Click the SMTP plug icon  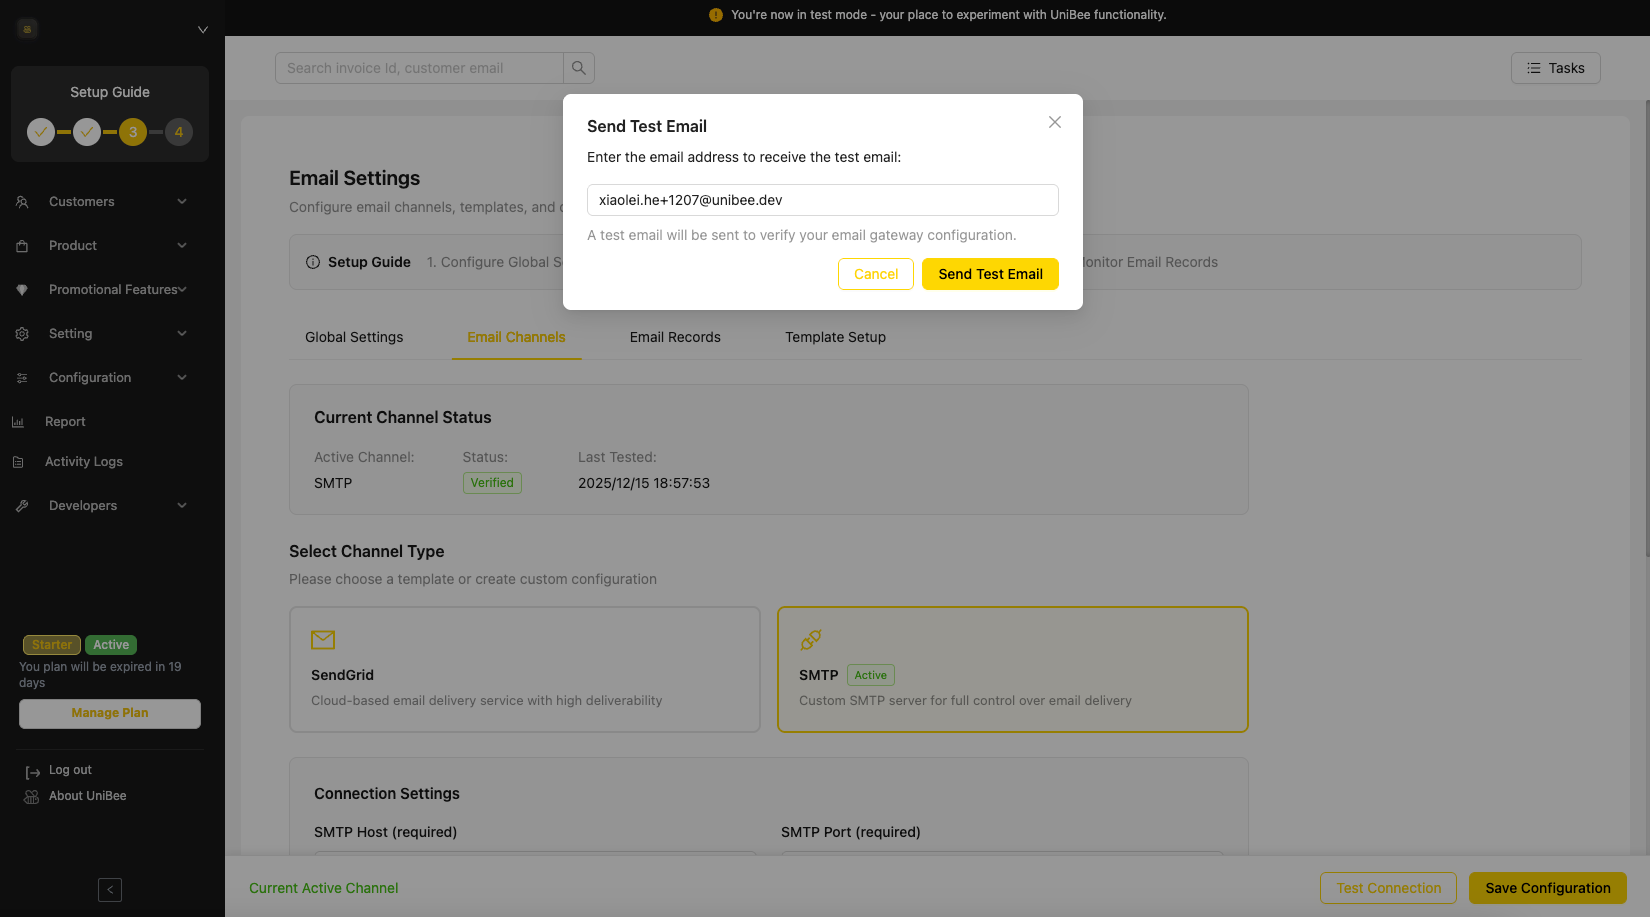(x=811, y=640)
